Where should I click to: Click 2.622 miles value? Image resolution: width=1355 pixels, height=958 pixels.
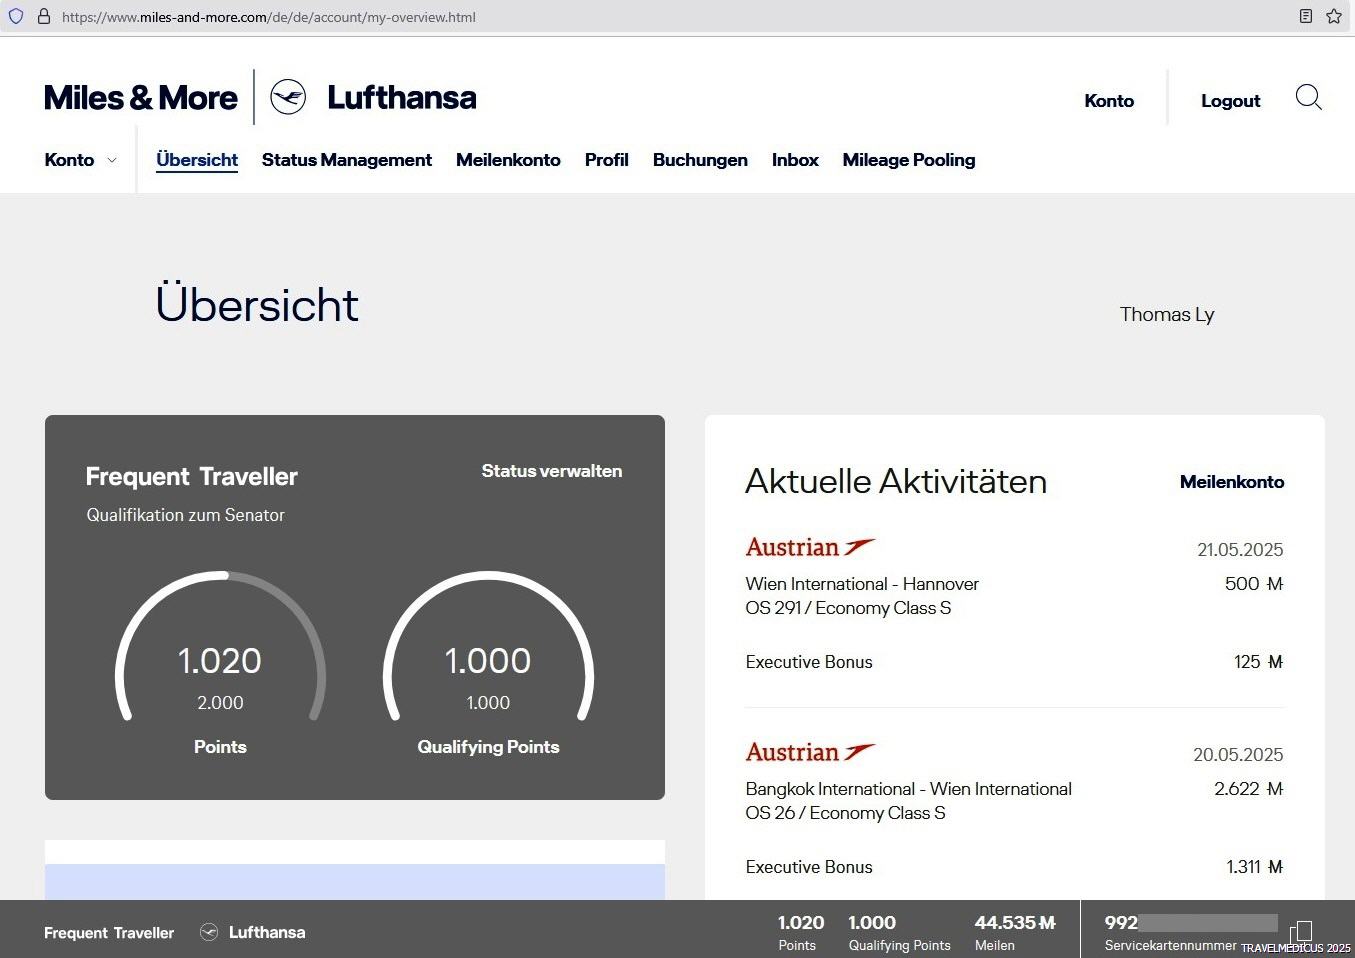click(x=1249, y=789)
